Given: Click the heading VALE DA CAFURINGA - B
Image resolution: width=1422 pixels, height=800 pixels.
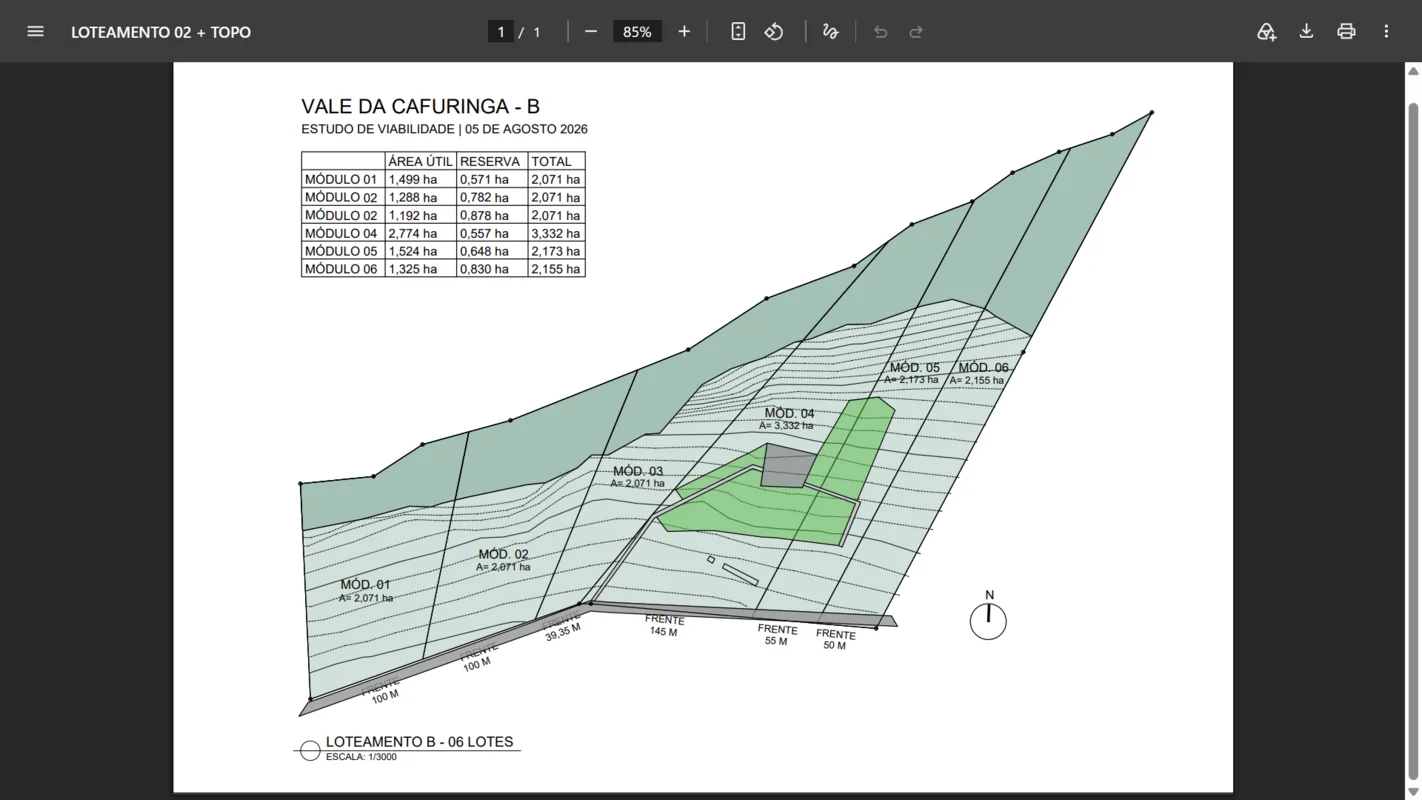Looking at the screenshot, I should [421, 106].
